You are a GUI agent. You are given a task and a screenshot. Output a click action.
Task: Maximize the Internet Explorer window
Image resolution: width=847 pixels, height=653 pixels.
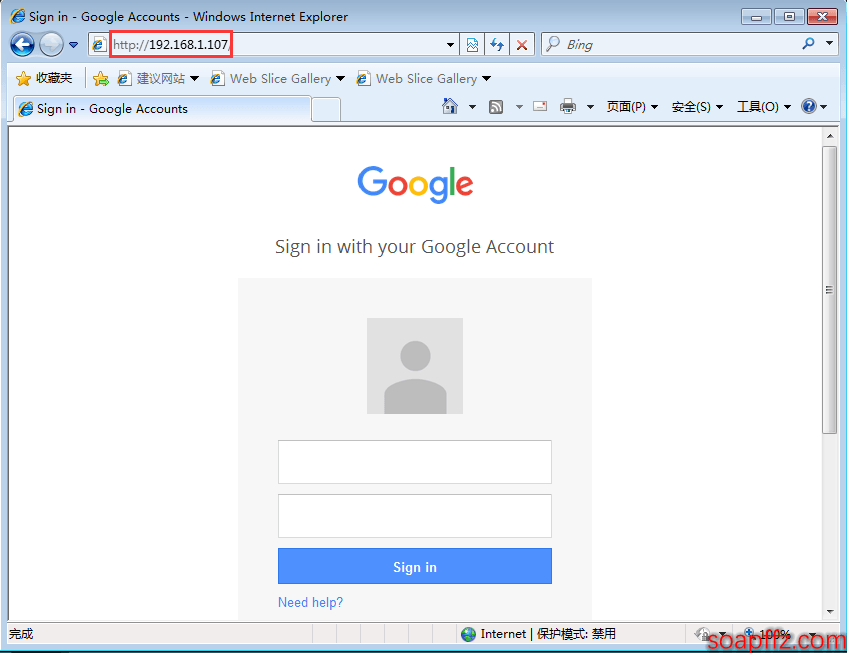click(789, 17)
